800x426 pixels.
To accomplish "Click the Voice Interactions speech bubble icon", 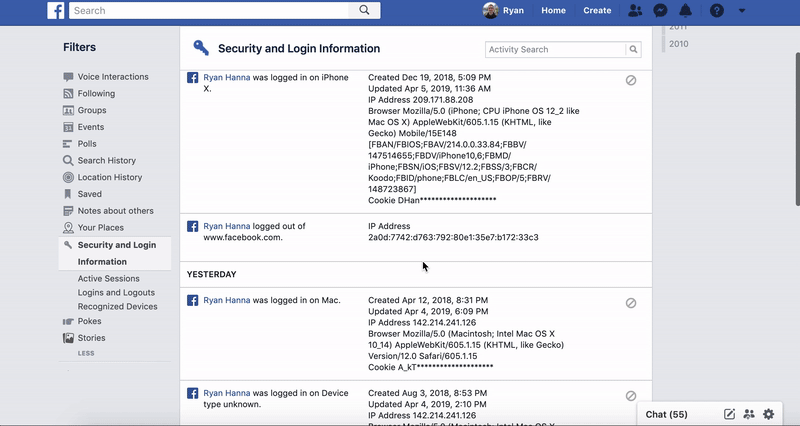I will pyautogui.click(x=68, y=77).
